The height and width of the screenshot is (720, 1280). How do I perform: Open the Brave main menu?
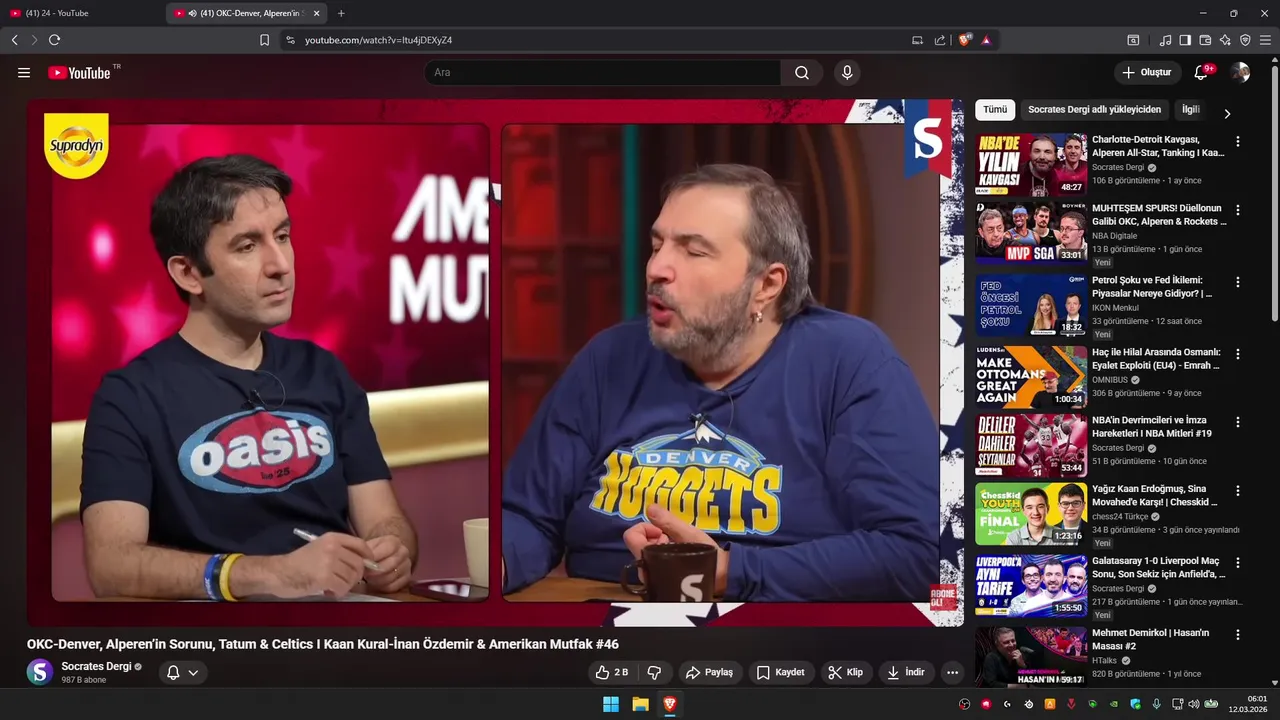click(x=1265, y=40)
